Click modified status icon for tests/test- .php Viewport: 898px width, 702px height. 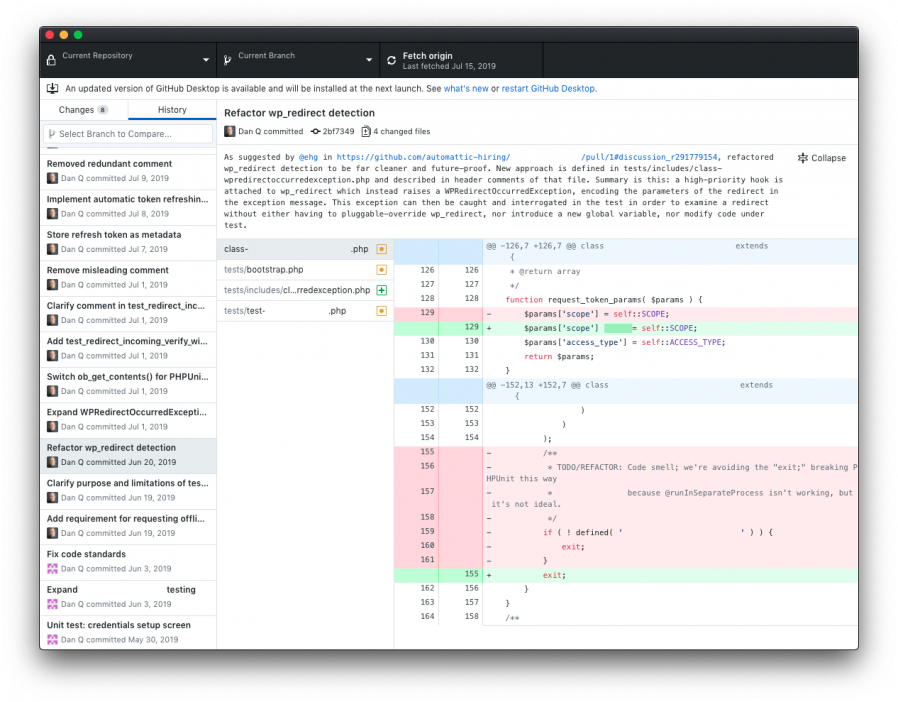pyautogui.click(x=381, y=311)
